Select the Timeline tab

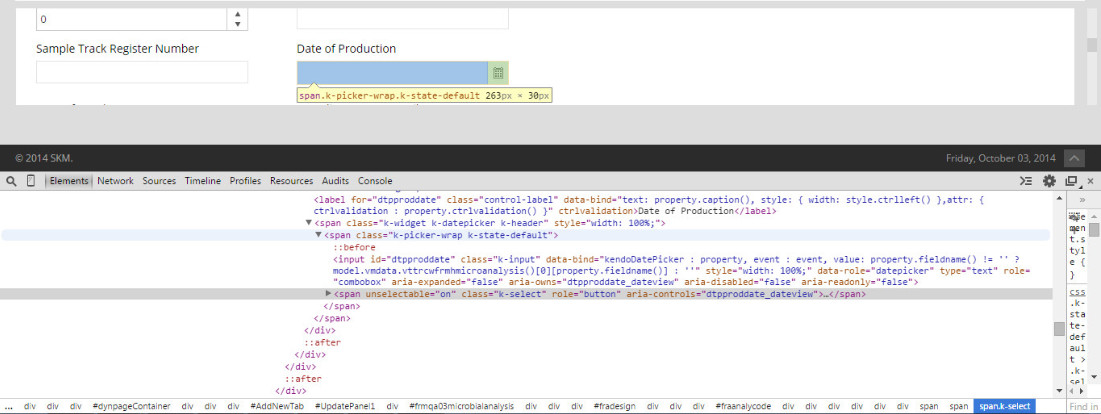(203, 181)
